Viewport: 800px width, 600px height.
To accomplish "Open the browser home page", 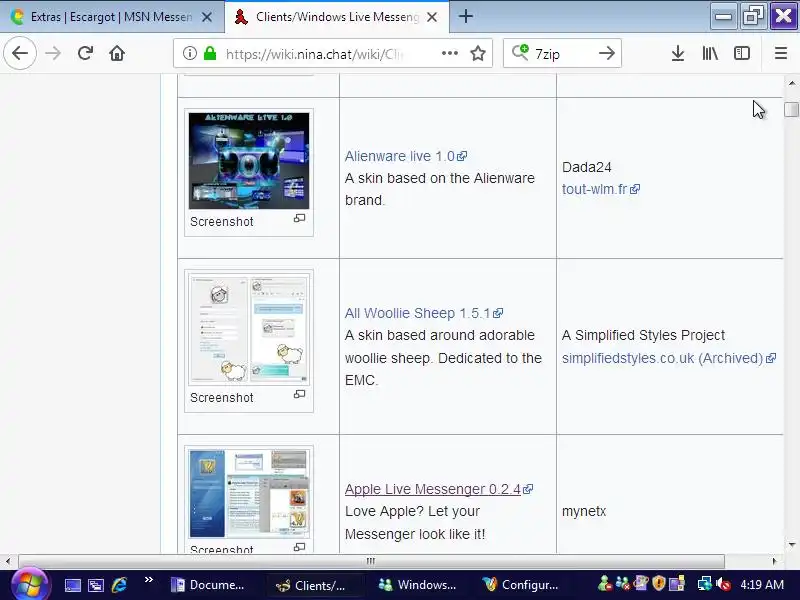I will pyautogui.click(x=117, y=53).
